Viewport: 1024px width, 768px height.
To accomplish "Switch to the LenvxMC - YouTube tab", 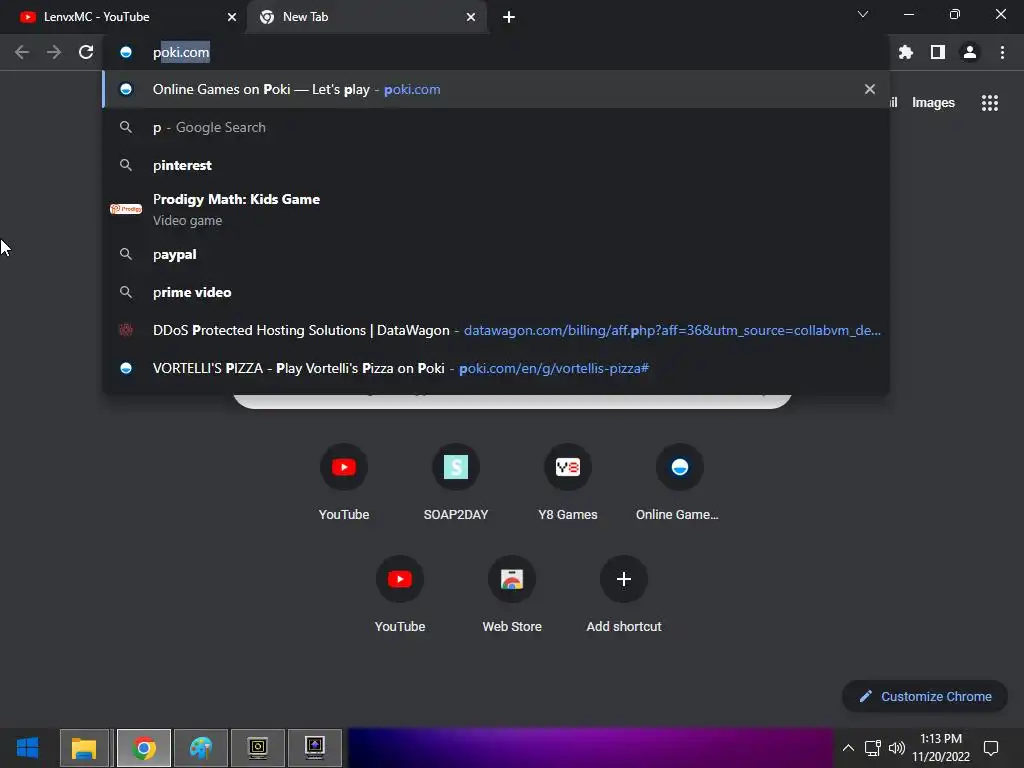I will pyautogui.click(x=123, y=17).
